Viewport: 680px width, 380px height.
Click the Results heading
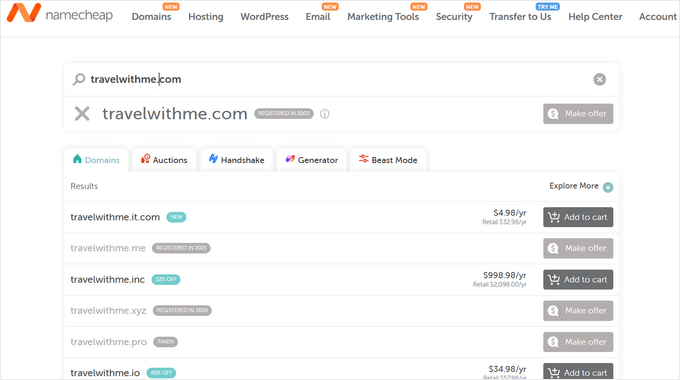(x=84, y=186)
